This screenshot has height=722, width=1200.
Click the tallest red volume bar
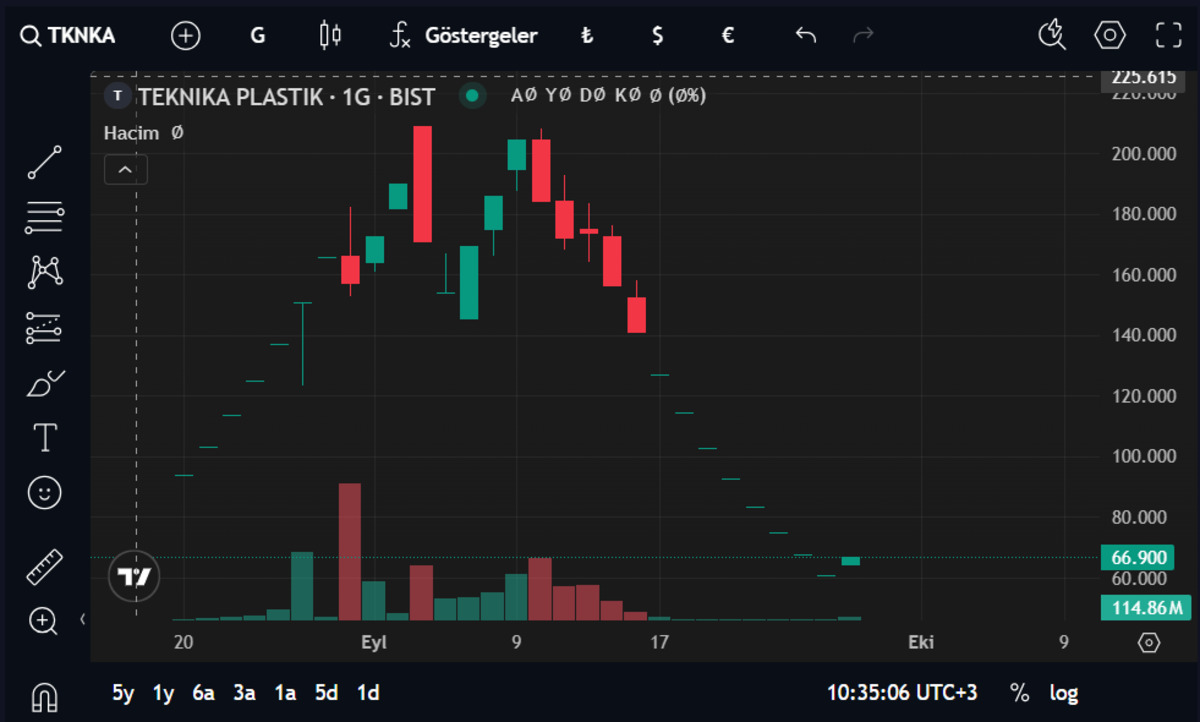pos(349,551)
